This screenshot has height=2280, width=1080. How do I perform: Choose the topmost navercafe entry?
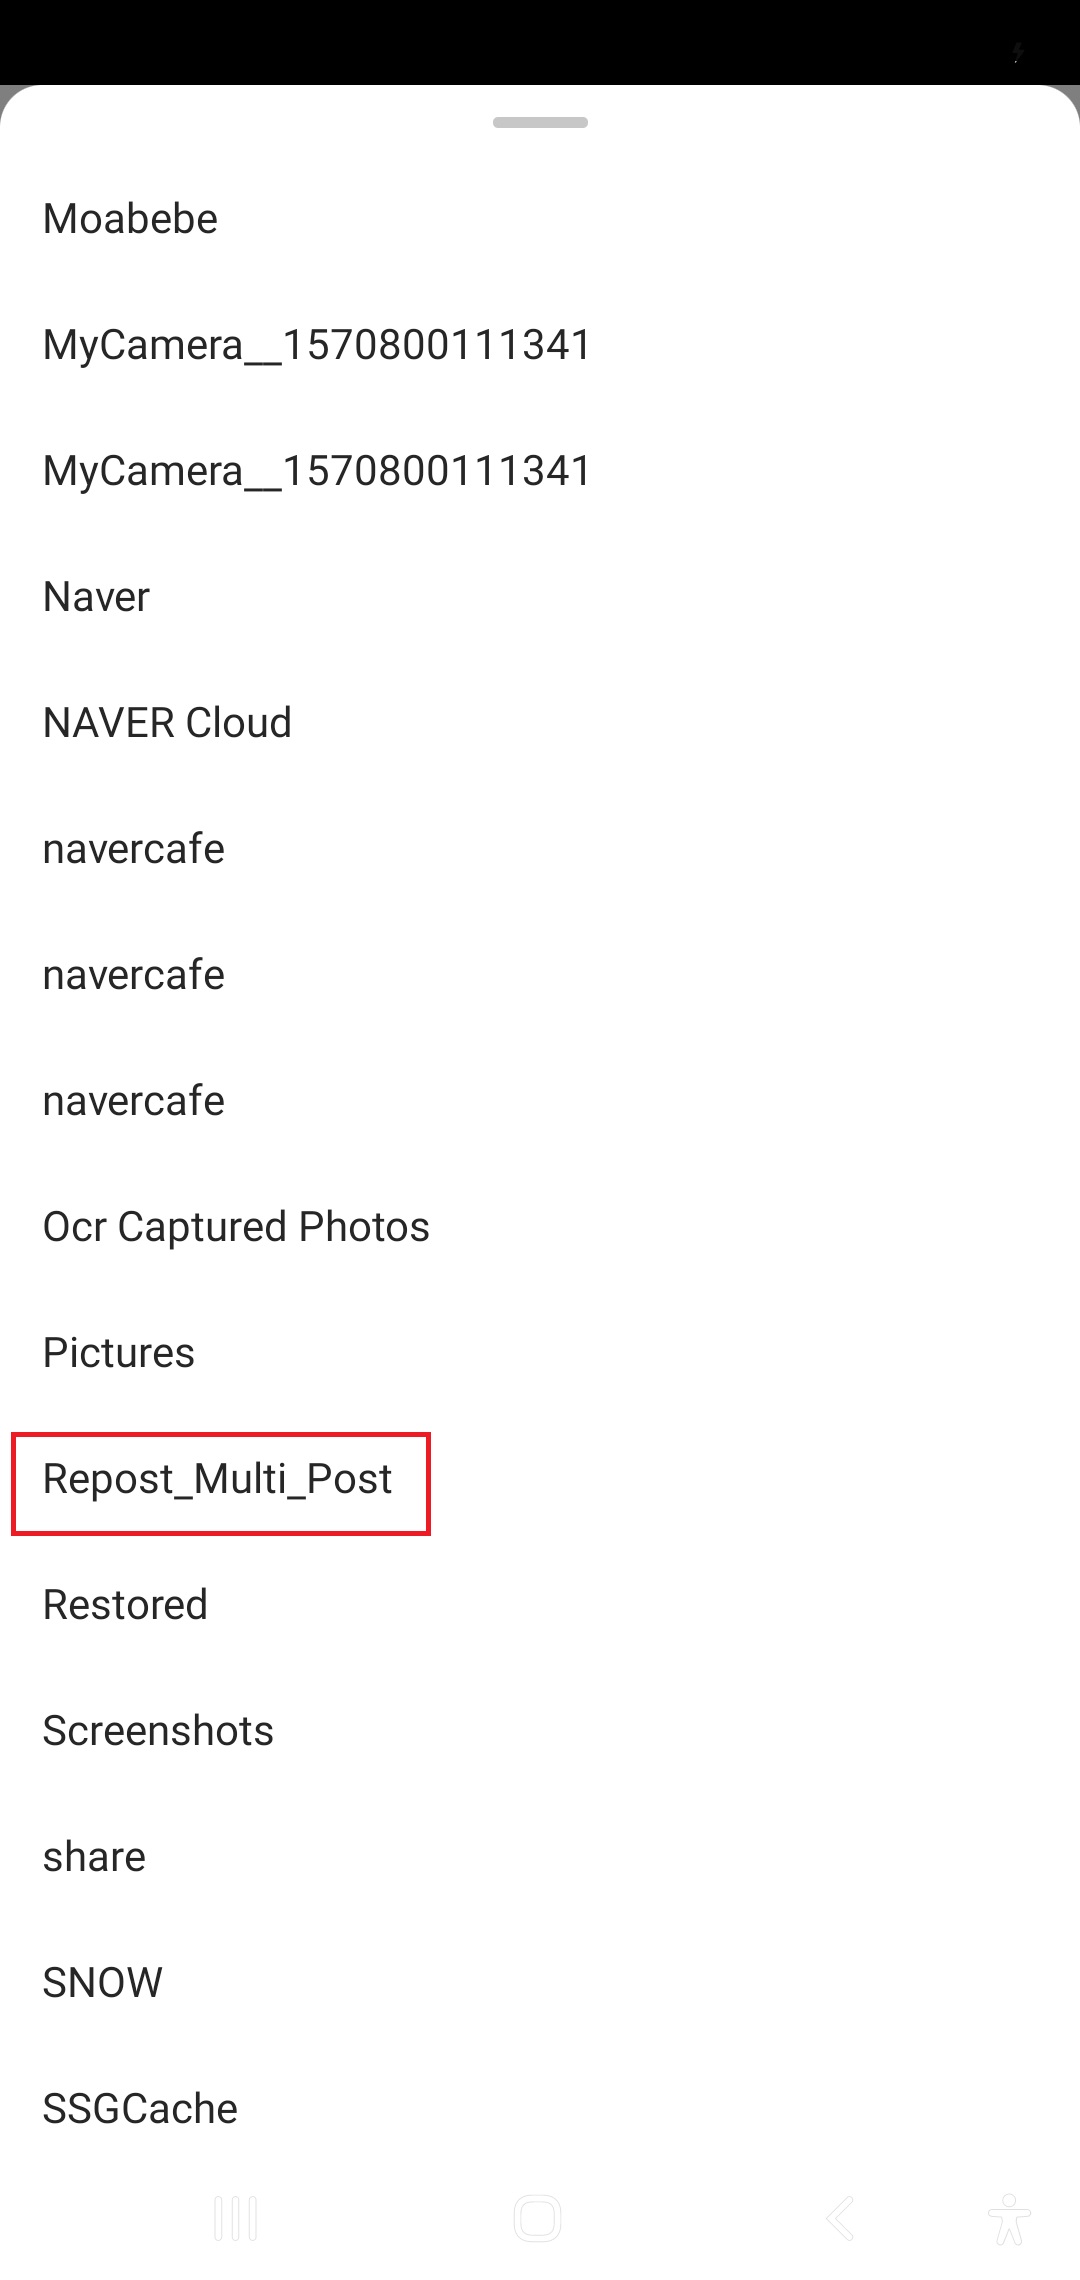540,849
